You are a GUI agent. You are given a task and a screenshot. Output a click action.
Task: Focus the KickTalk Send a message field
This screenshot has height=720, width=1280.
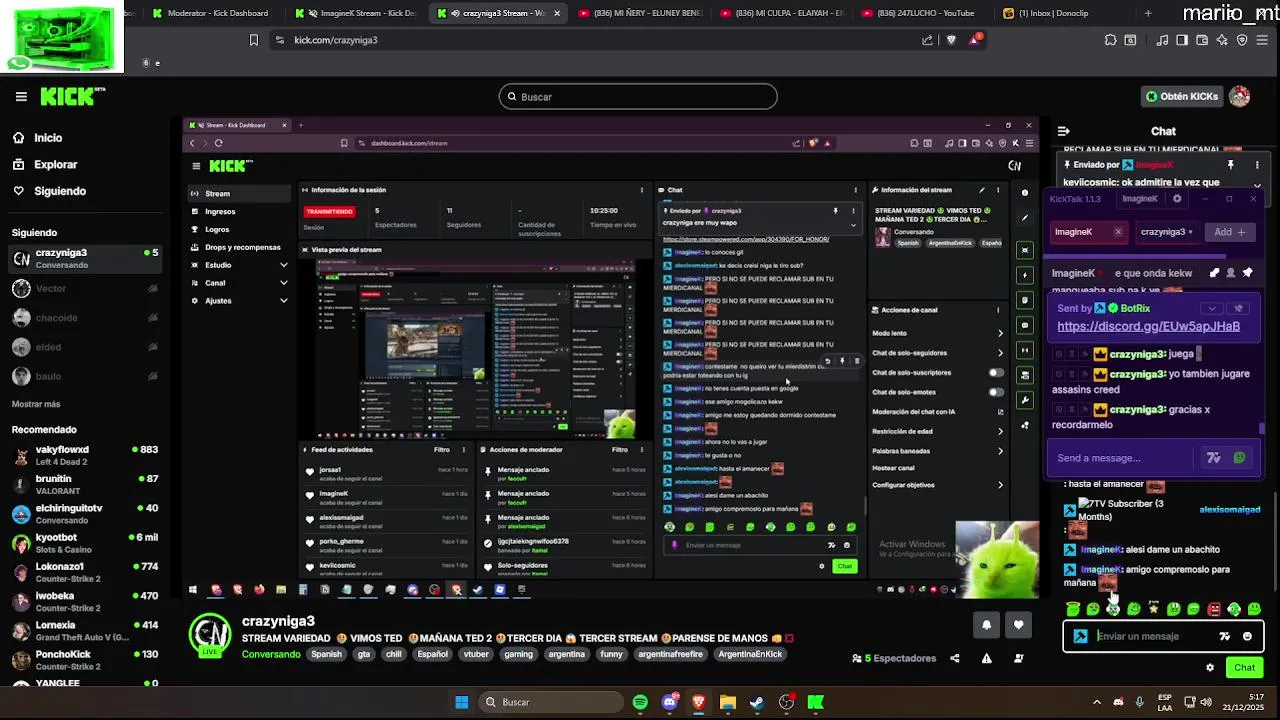(1120, 458)
